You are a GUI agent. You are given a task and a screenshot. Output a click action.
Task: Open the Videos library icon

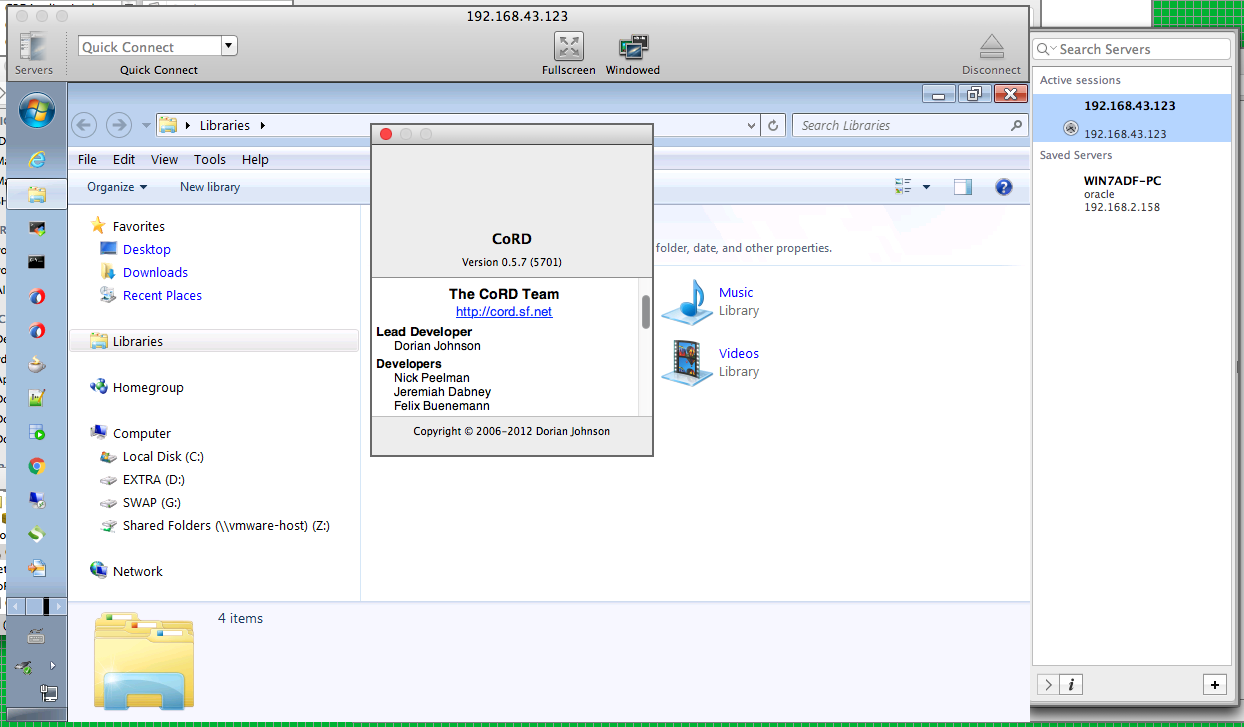(686, 362)
